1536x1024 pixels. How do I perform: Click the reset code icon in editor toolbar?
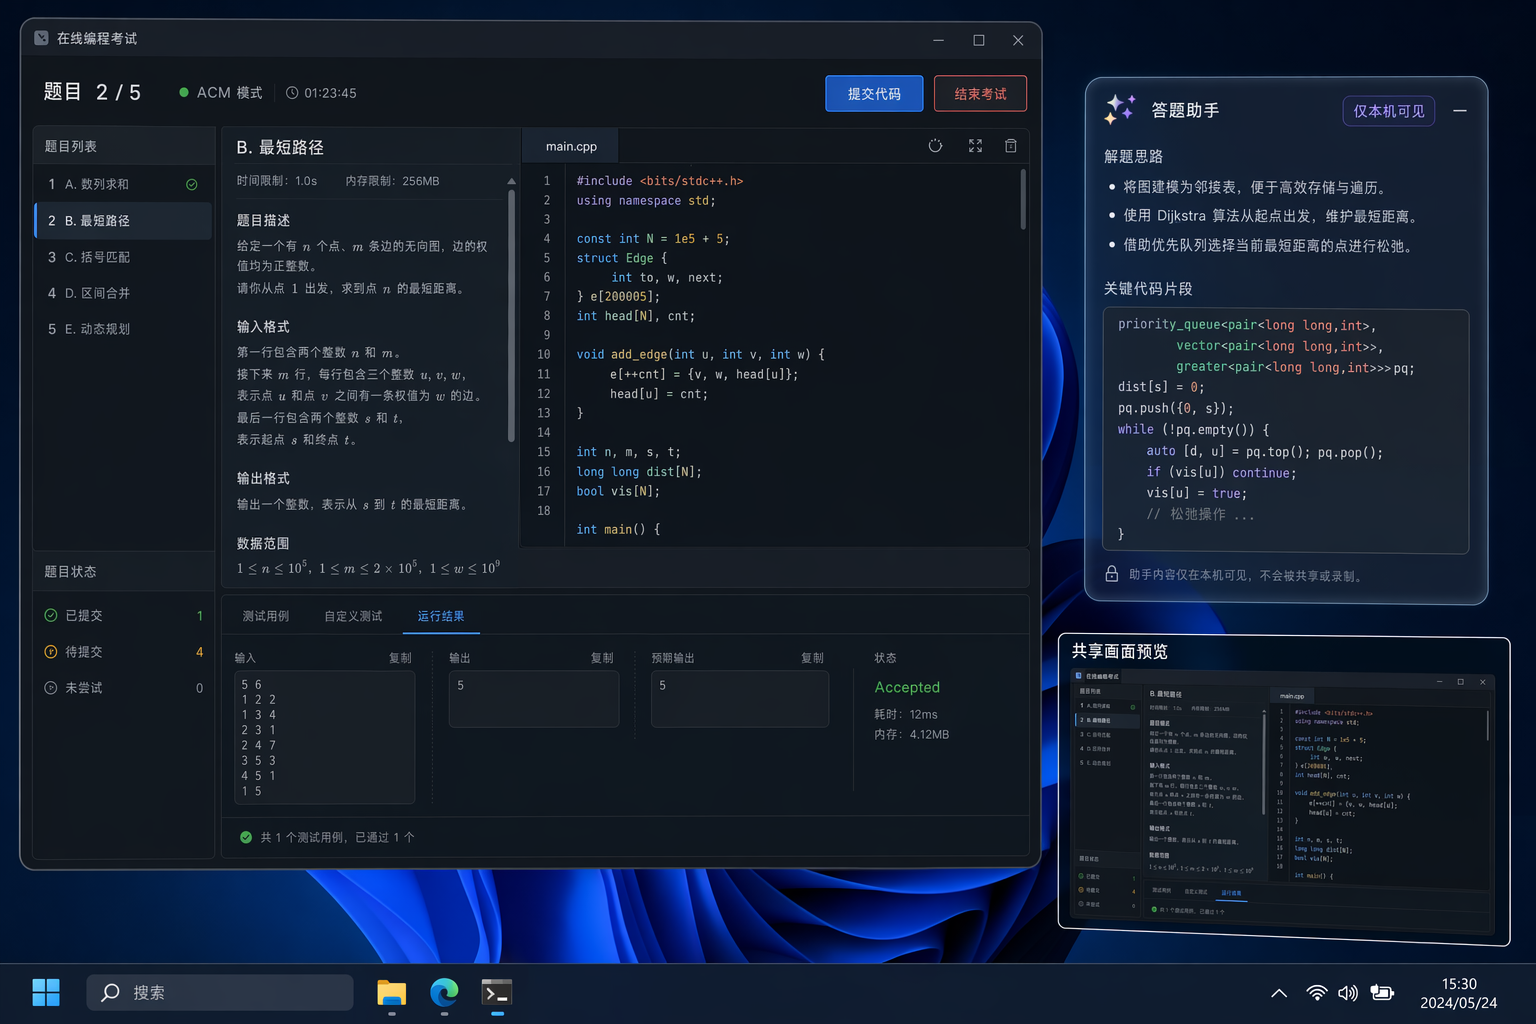point(935,146)
